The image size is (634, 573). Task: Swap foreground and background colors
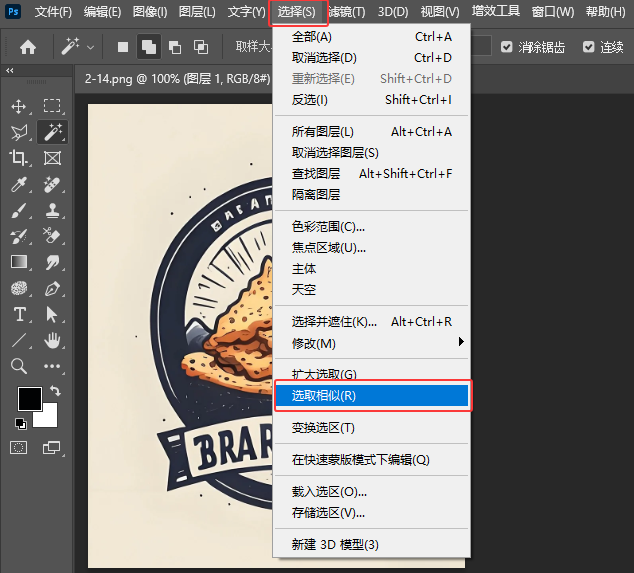point(55,391)
